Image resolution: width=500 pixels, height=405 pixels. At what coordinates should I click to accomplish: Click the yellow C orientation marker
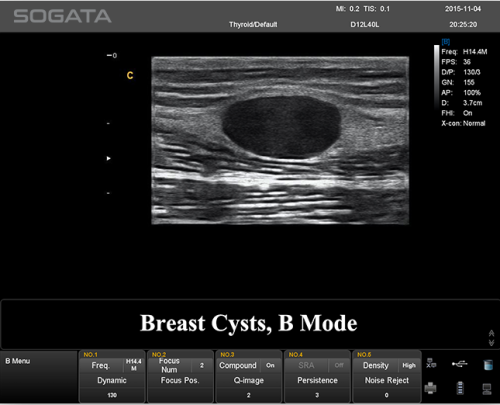click(130, 76)
